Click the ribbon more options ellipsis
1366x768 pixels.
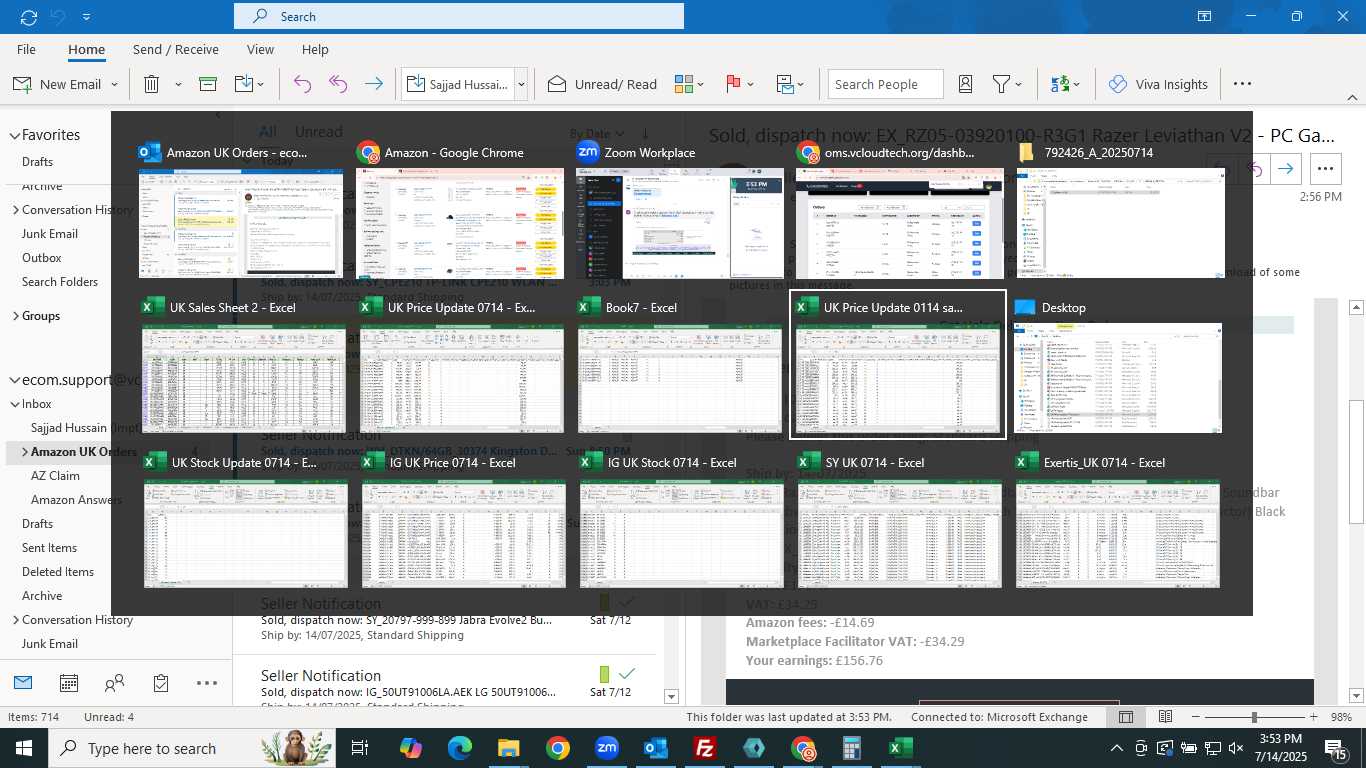pyautogui.click(x=1242, y=84)
